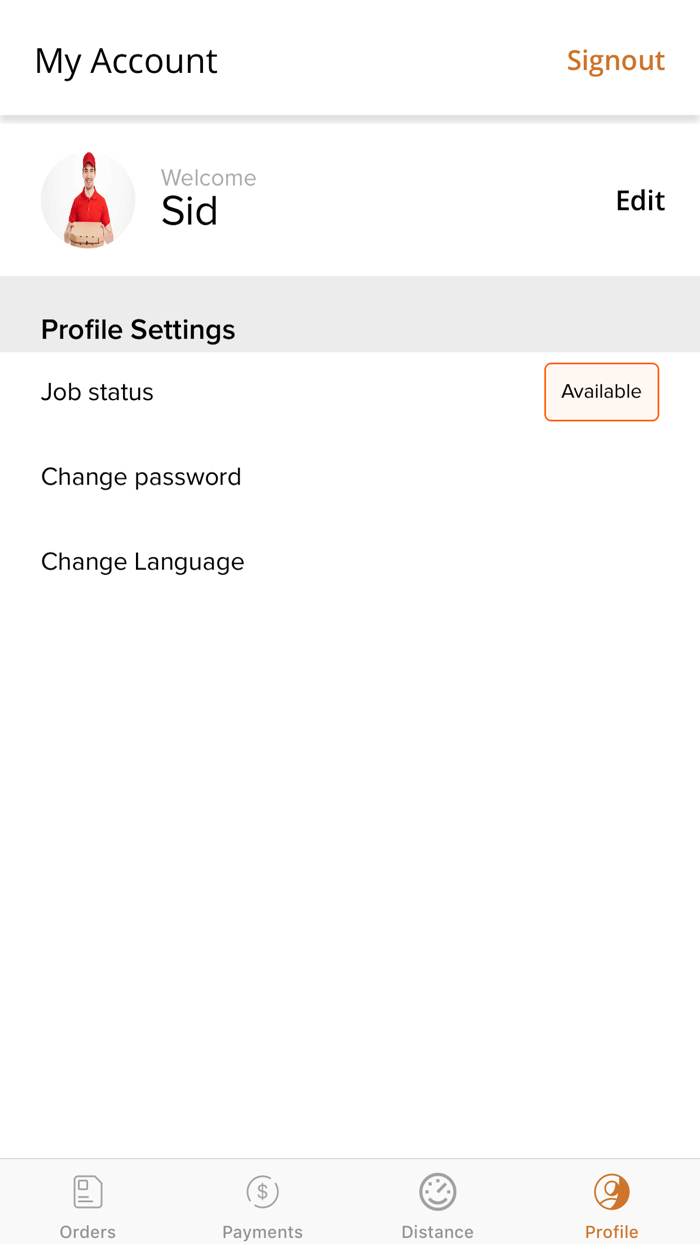Click the Orders document icon in navbar
The height and width of the screenshot is (1244, 700).
coord(87,1191)
